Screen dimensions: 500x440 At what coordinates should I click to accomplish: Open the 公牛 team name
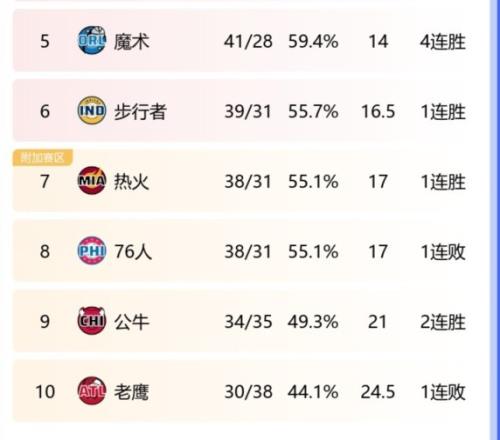click(x=131, y=322)
